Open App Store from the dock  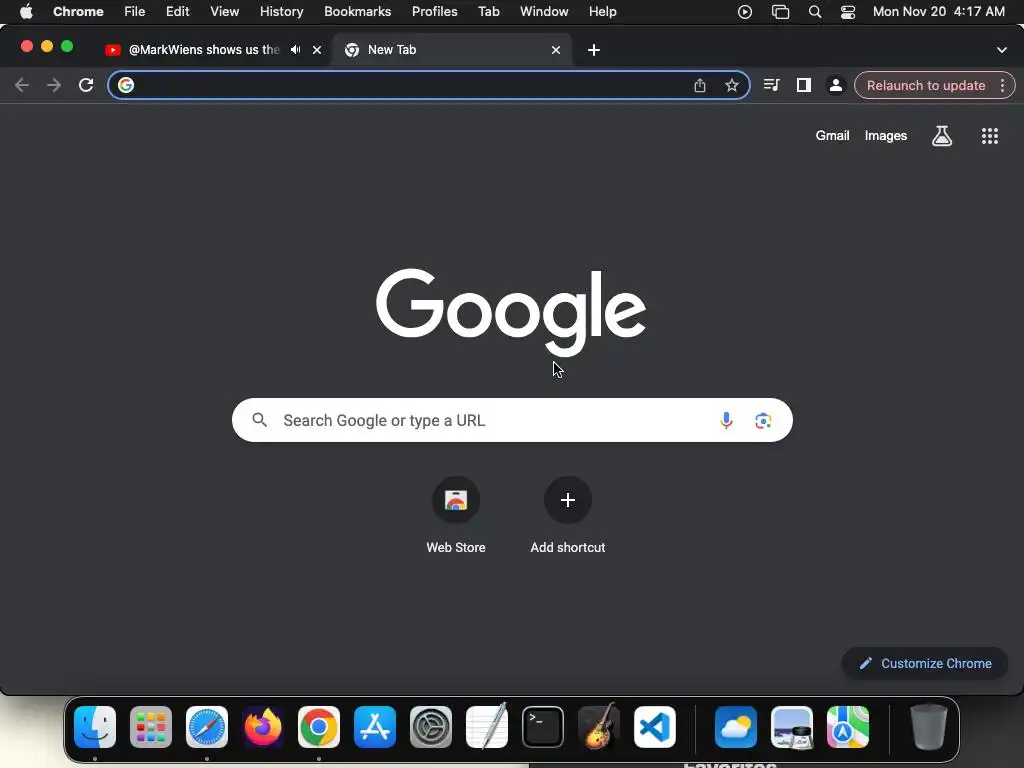point(375,727)
